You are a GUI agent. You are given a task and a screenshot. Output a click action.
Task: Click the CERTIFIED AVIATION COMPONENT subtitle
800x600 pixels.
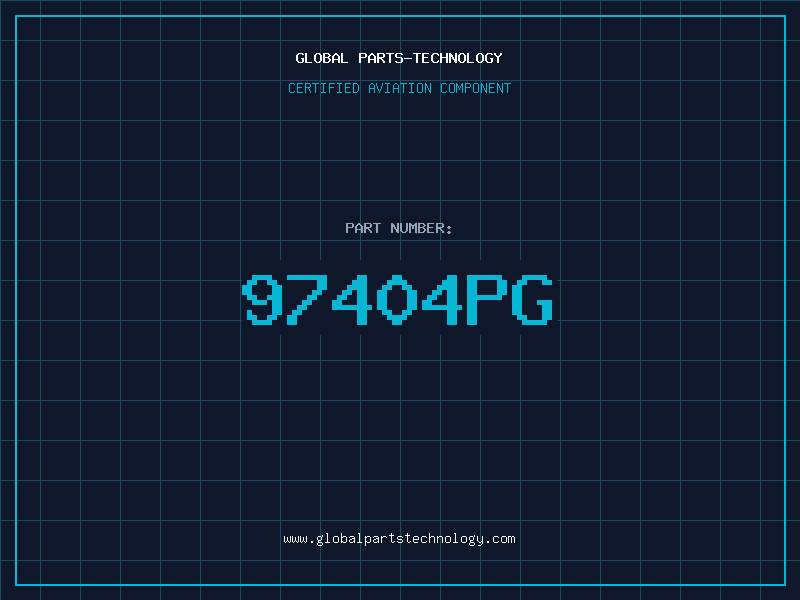[x=399, y=88]
